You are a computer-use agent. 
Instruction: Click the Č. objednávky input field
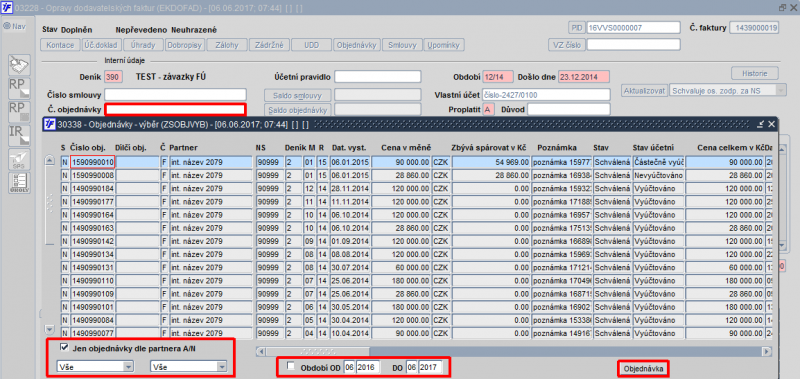point(176,109)
